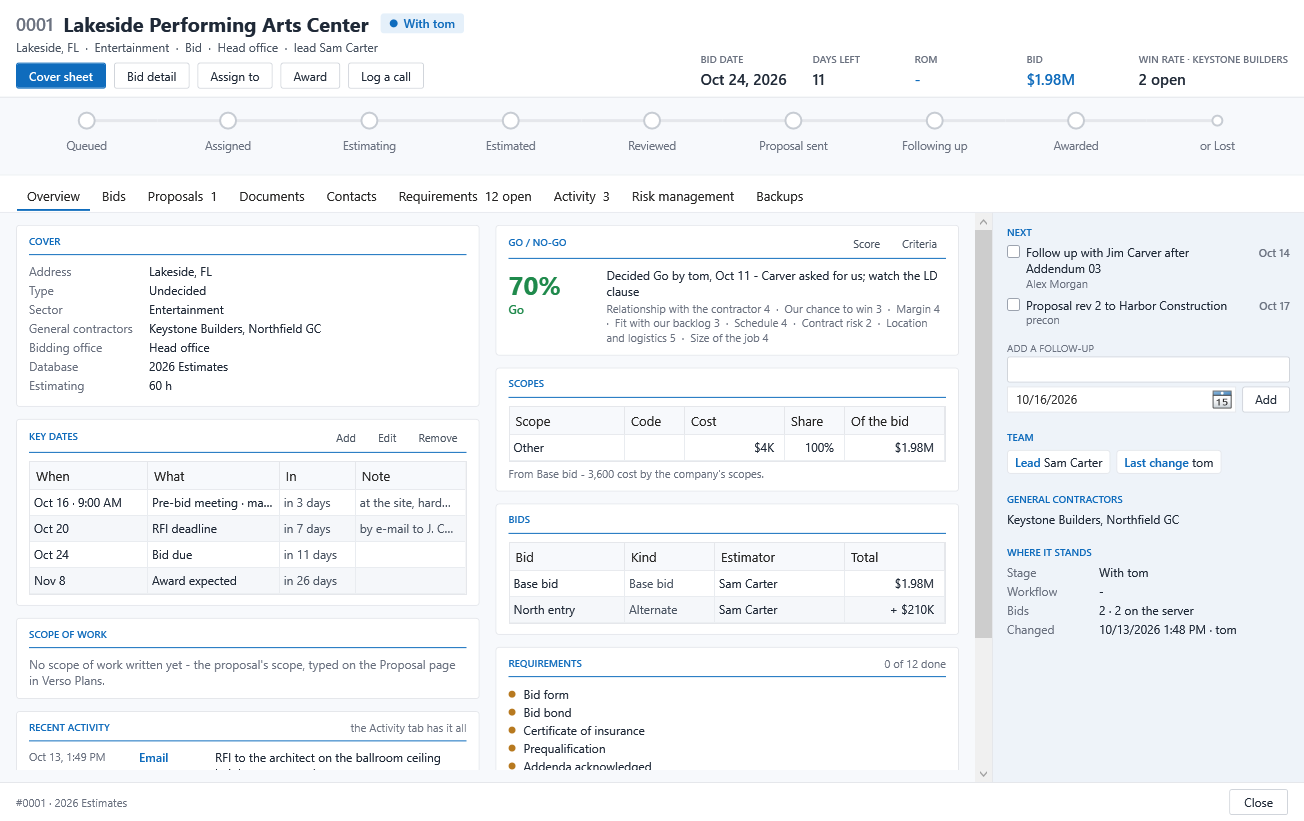Log a call for this bid
The width and height of the screenshot is (1304, 821).
coord(386,77)
